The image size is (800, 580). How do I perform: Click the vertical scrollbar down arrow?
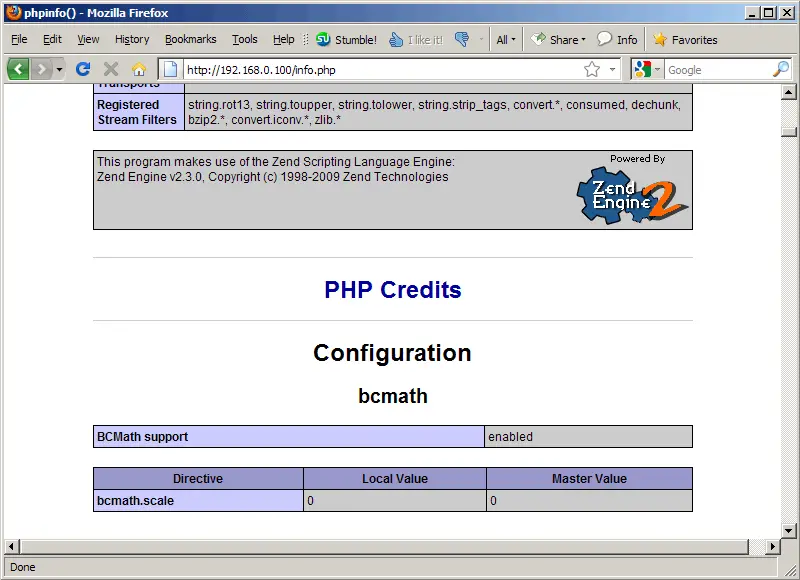788,531
